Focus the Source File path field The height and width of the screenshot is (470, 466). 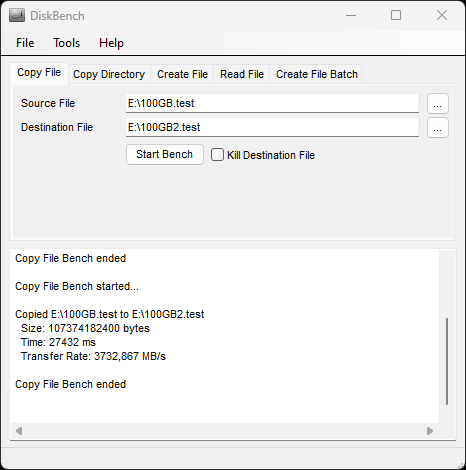tap(272, 103)
